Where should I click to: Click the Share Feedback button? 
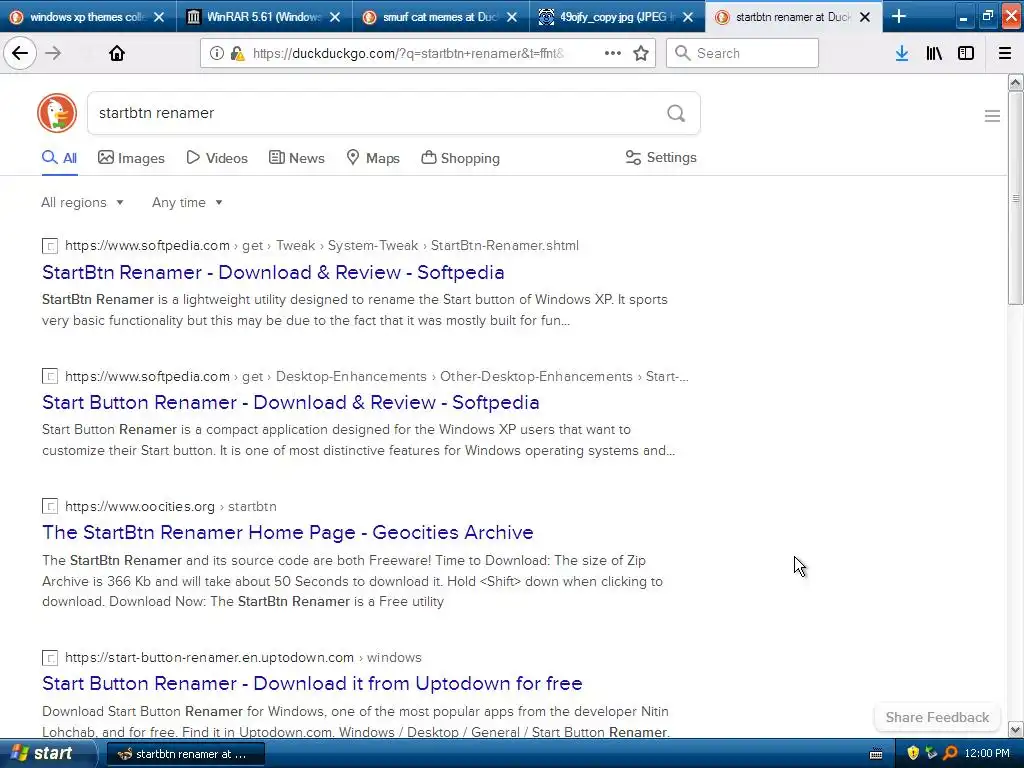937,717
